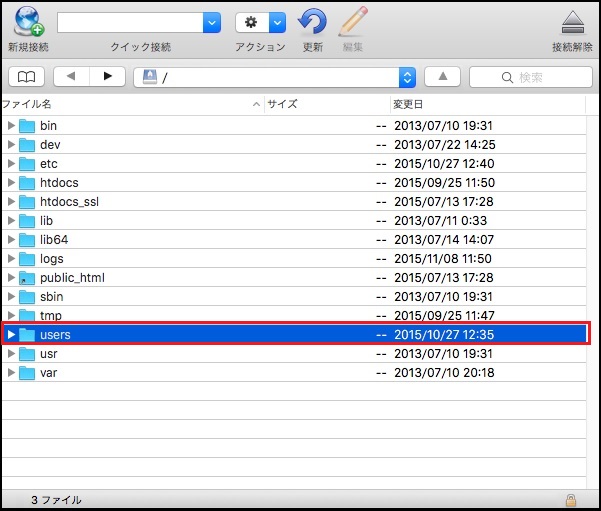Go back with the left arrow button

70,77
